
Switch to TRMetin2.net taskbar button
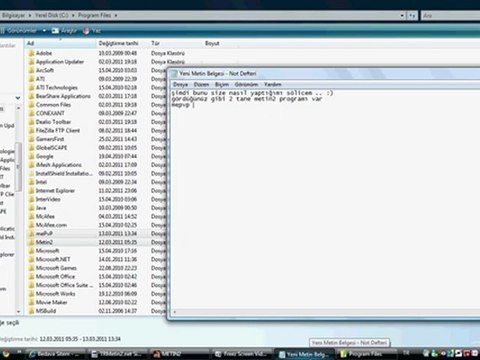pos(117,354)
